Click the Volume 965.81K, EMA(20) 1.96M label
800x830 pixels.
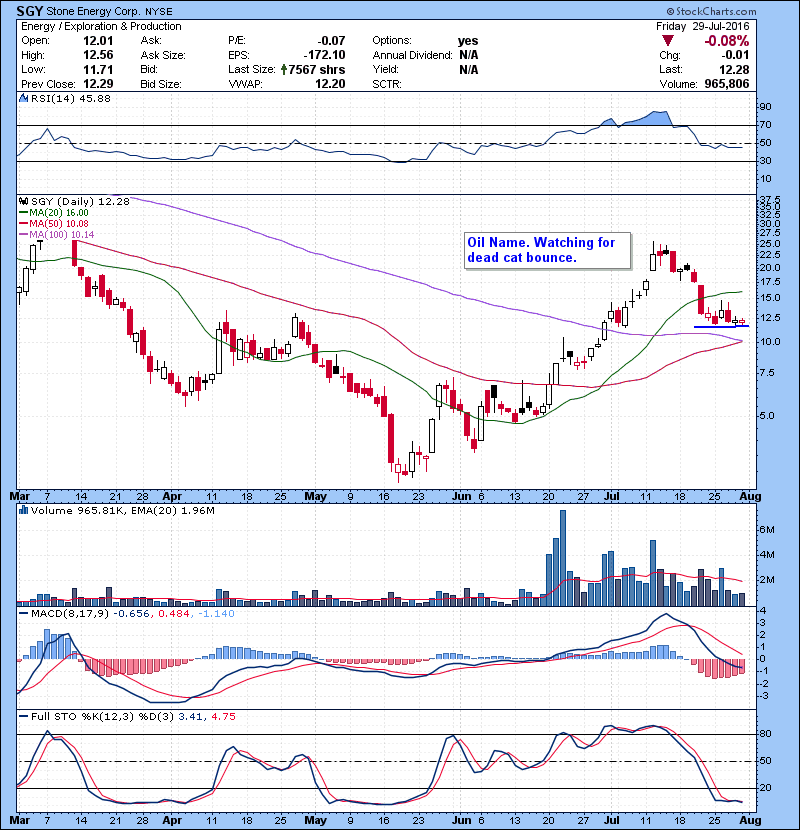pyautogui.click(x=123, y=510)
